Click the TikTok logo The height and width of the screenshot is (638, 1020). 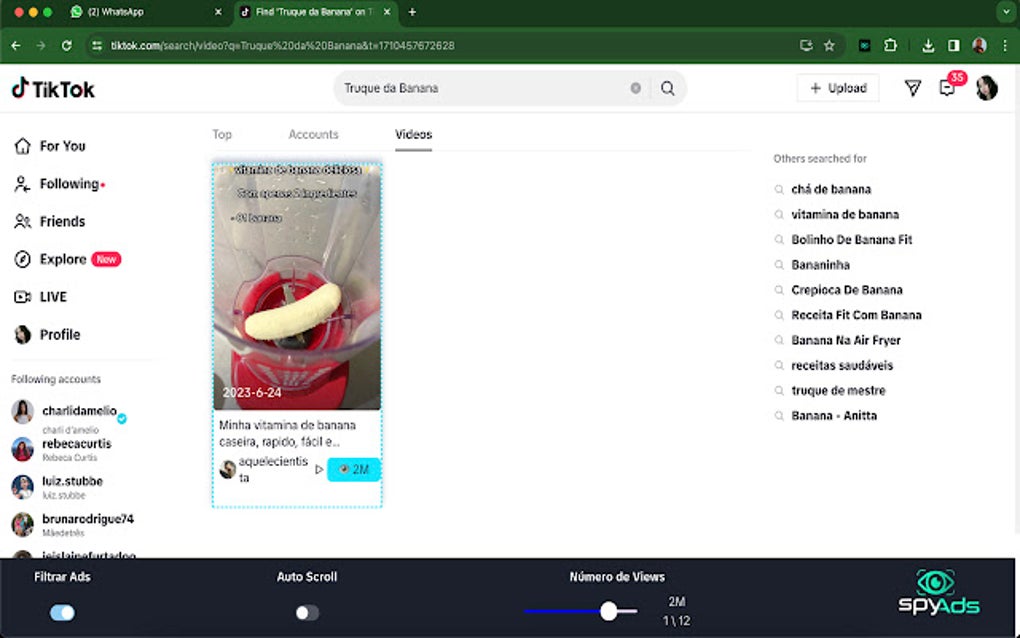(53, 88)
